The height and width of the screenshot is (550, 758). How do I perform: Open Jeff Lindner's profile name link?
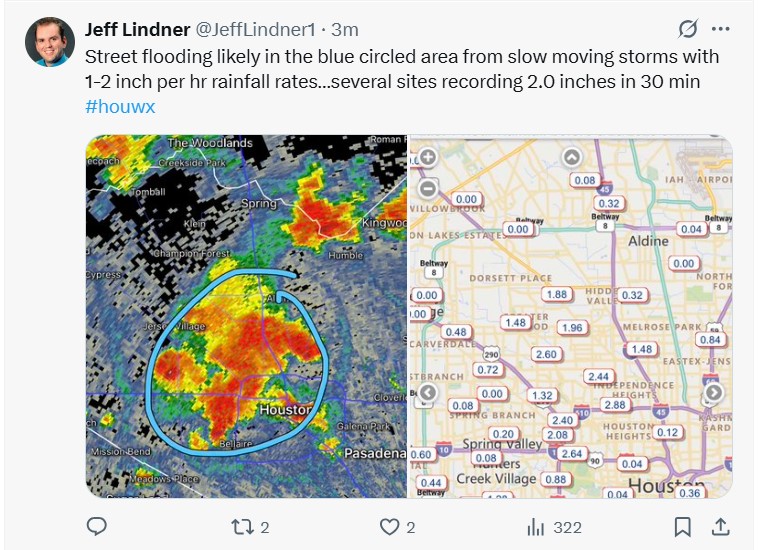click(x=137, y=29)
